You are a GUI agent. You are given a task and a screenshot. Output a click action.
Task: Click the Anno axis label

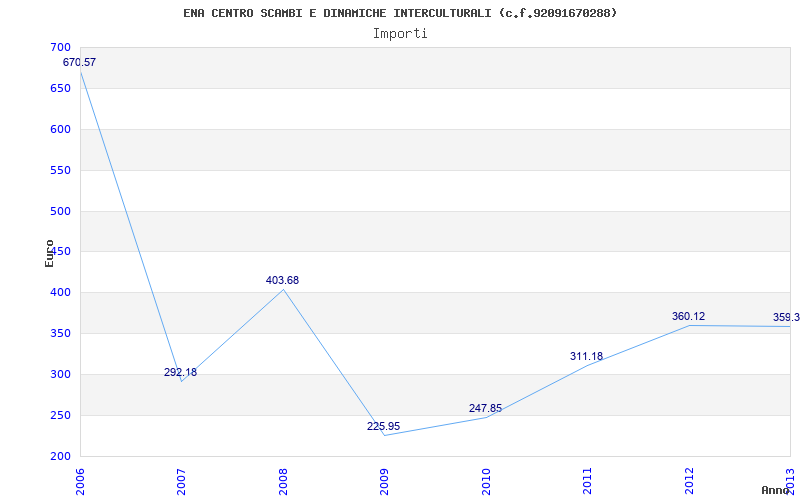775,490
